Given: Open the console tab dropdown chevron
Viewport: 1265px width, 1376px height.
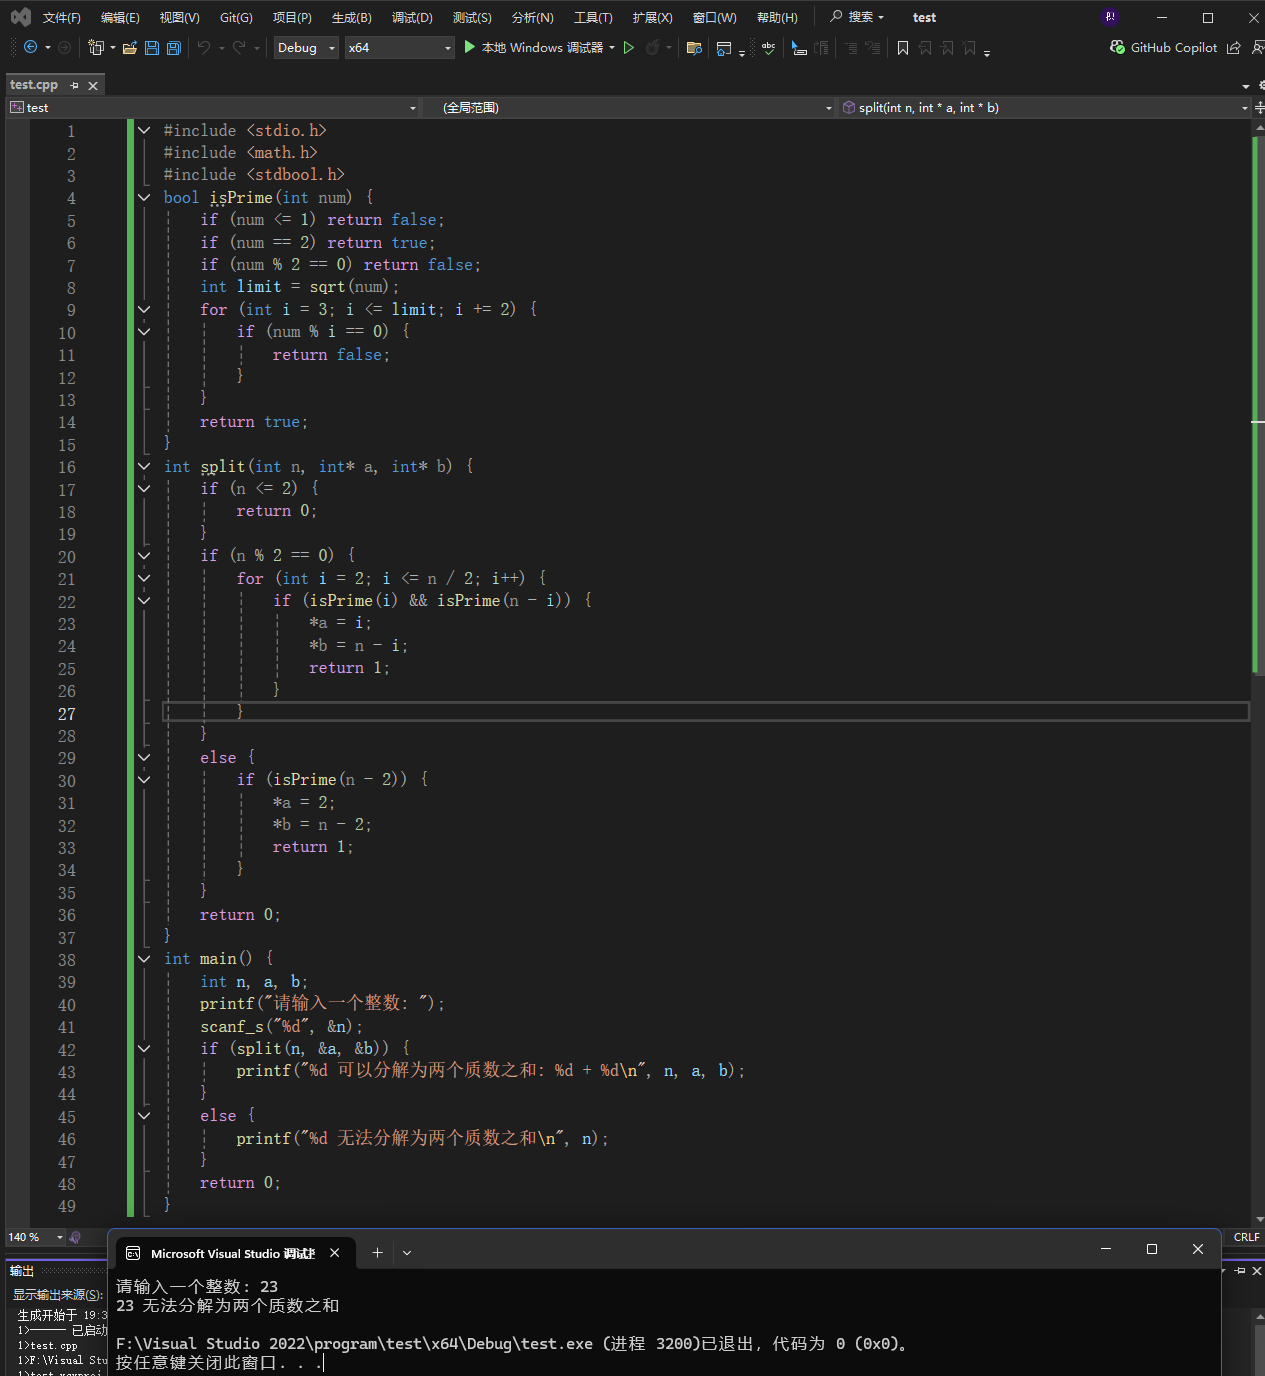Looking at the screenshot, I should (407, 1252).
